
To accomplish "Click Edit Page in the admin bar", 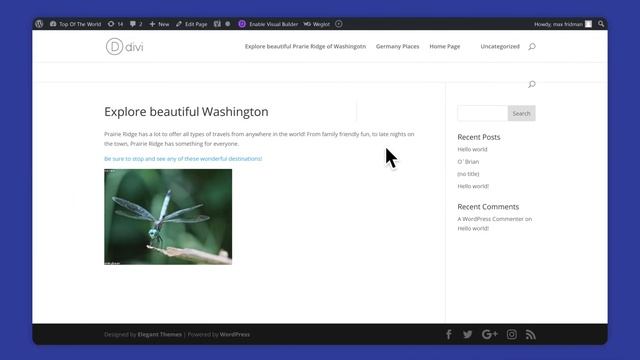I will tap(192, 24).
